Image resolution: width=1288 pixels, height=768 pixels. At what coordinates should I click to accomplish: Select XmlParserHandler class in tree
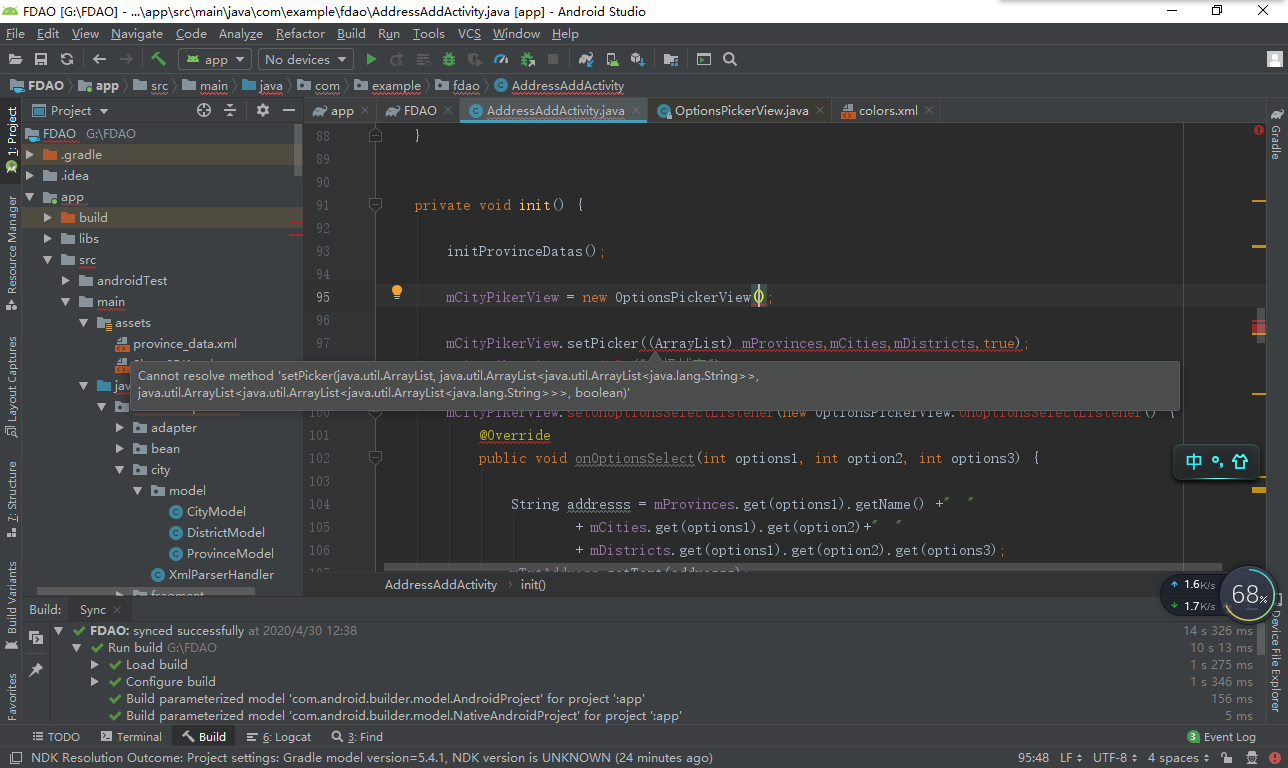point(221,574)
